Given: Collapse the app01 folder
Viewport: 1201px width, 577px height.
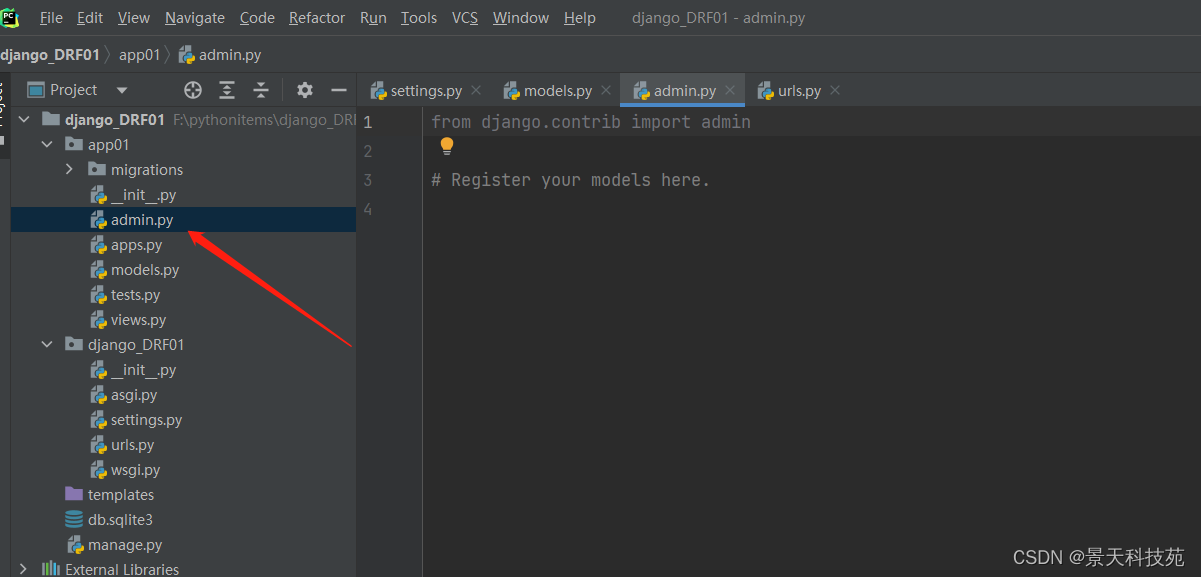Looking at the screenshot, I should 46,144.
